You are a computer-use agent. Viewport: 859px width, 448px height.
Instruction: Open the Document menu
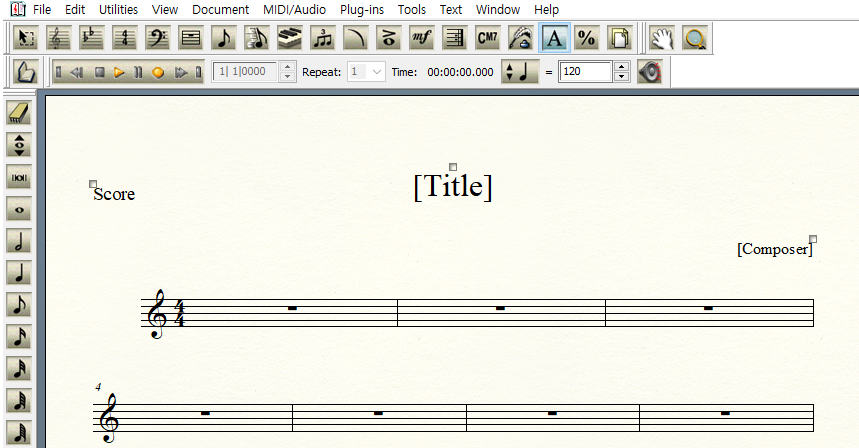click(x=220, y=9)
